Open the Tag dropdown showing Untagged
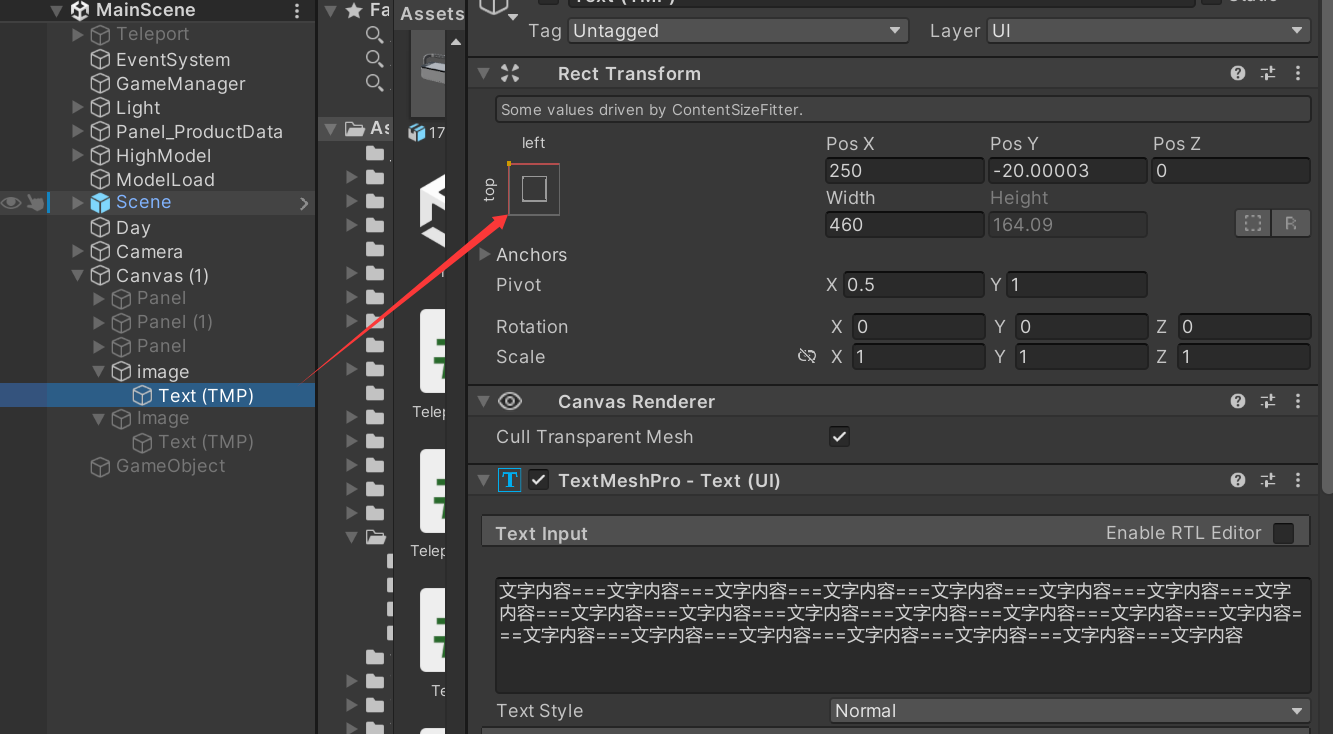 pyautogui.click(x=739, y=31)
